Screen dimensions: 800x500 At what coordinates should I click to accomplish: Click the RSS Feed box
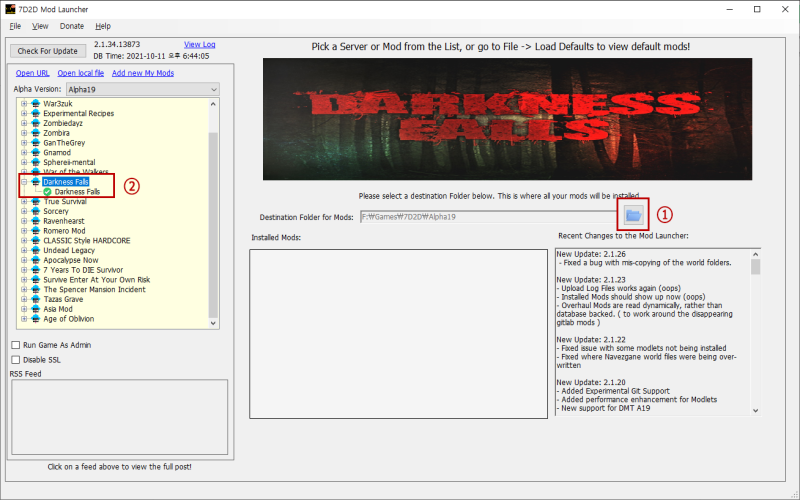tap(119, 417)
